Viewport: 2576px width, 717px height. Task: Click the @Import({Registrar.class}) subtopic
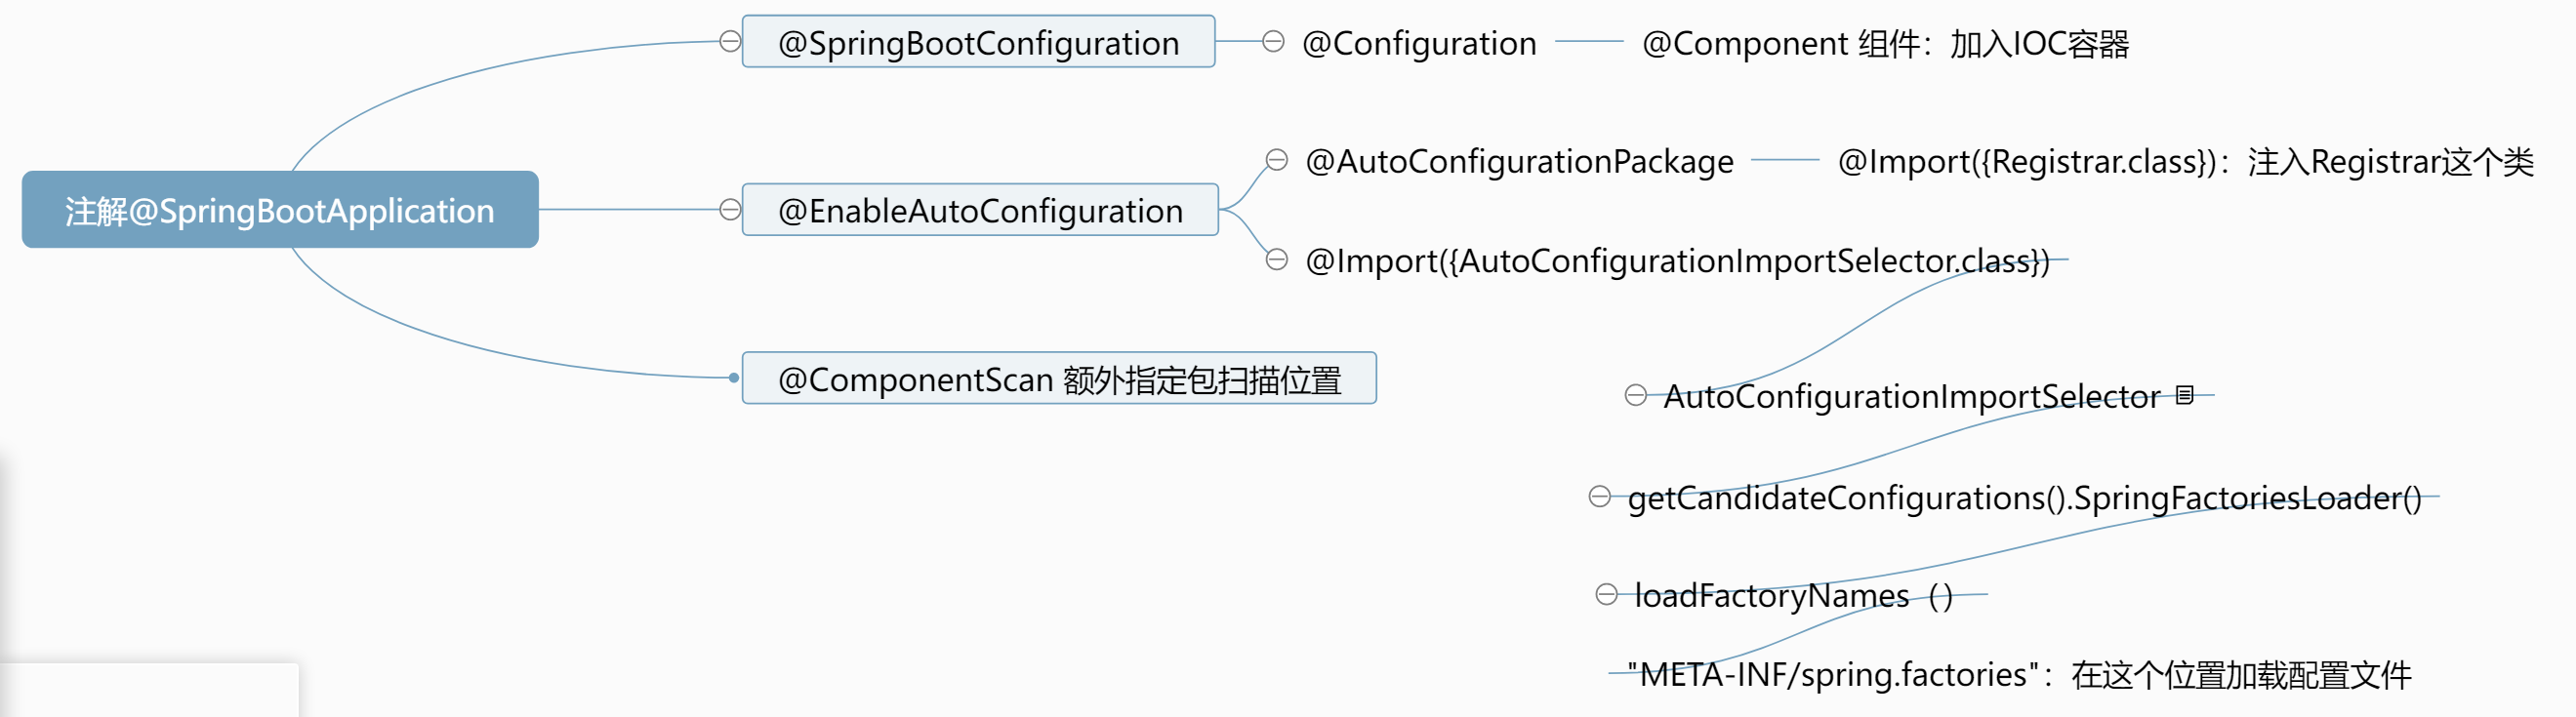click(2185, 162)
